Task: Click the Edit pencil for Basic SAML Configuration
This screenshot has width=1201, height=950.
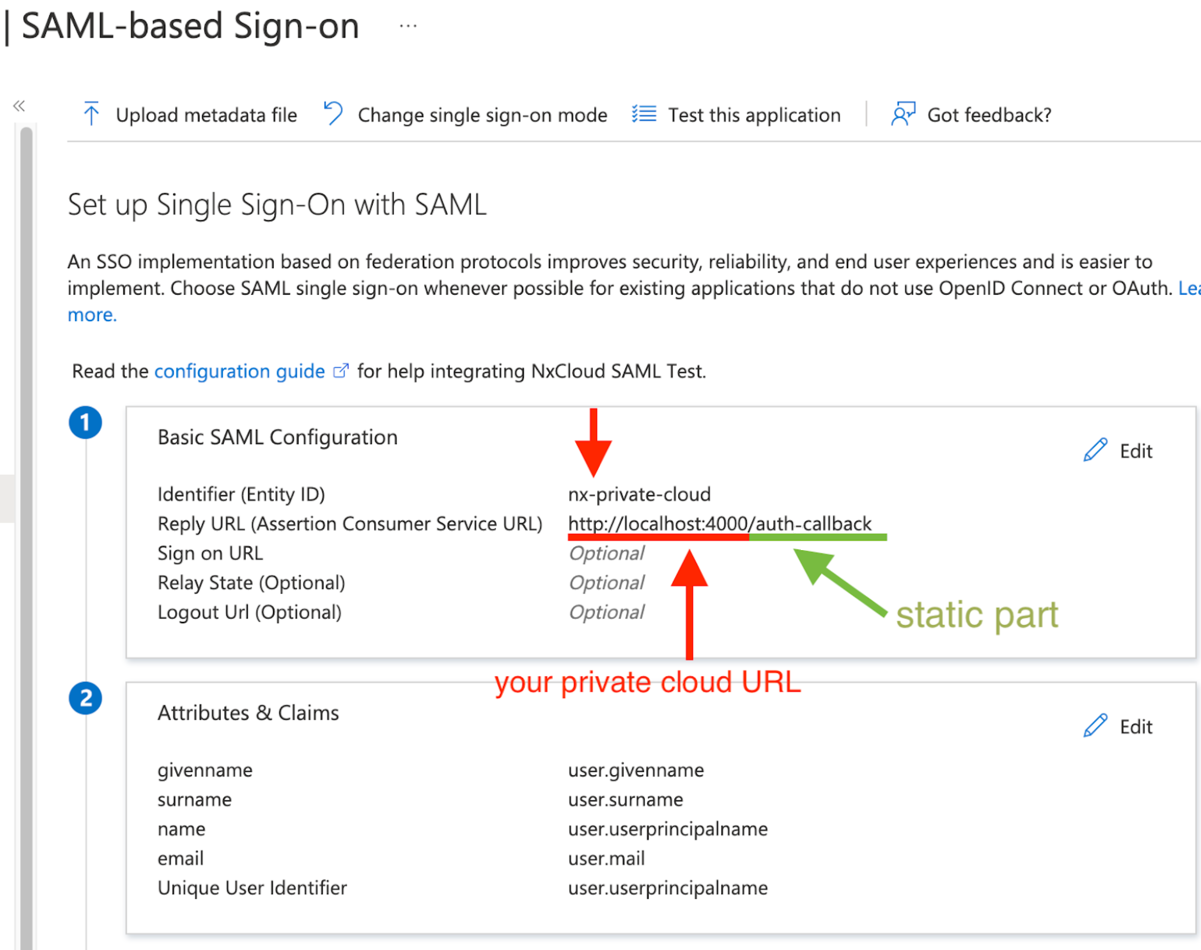Action: (x=1097, y=450)
